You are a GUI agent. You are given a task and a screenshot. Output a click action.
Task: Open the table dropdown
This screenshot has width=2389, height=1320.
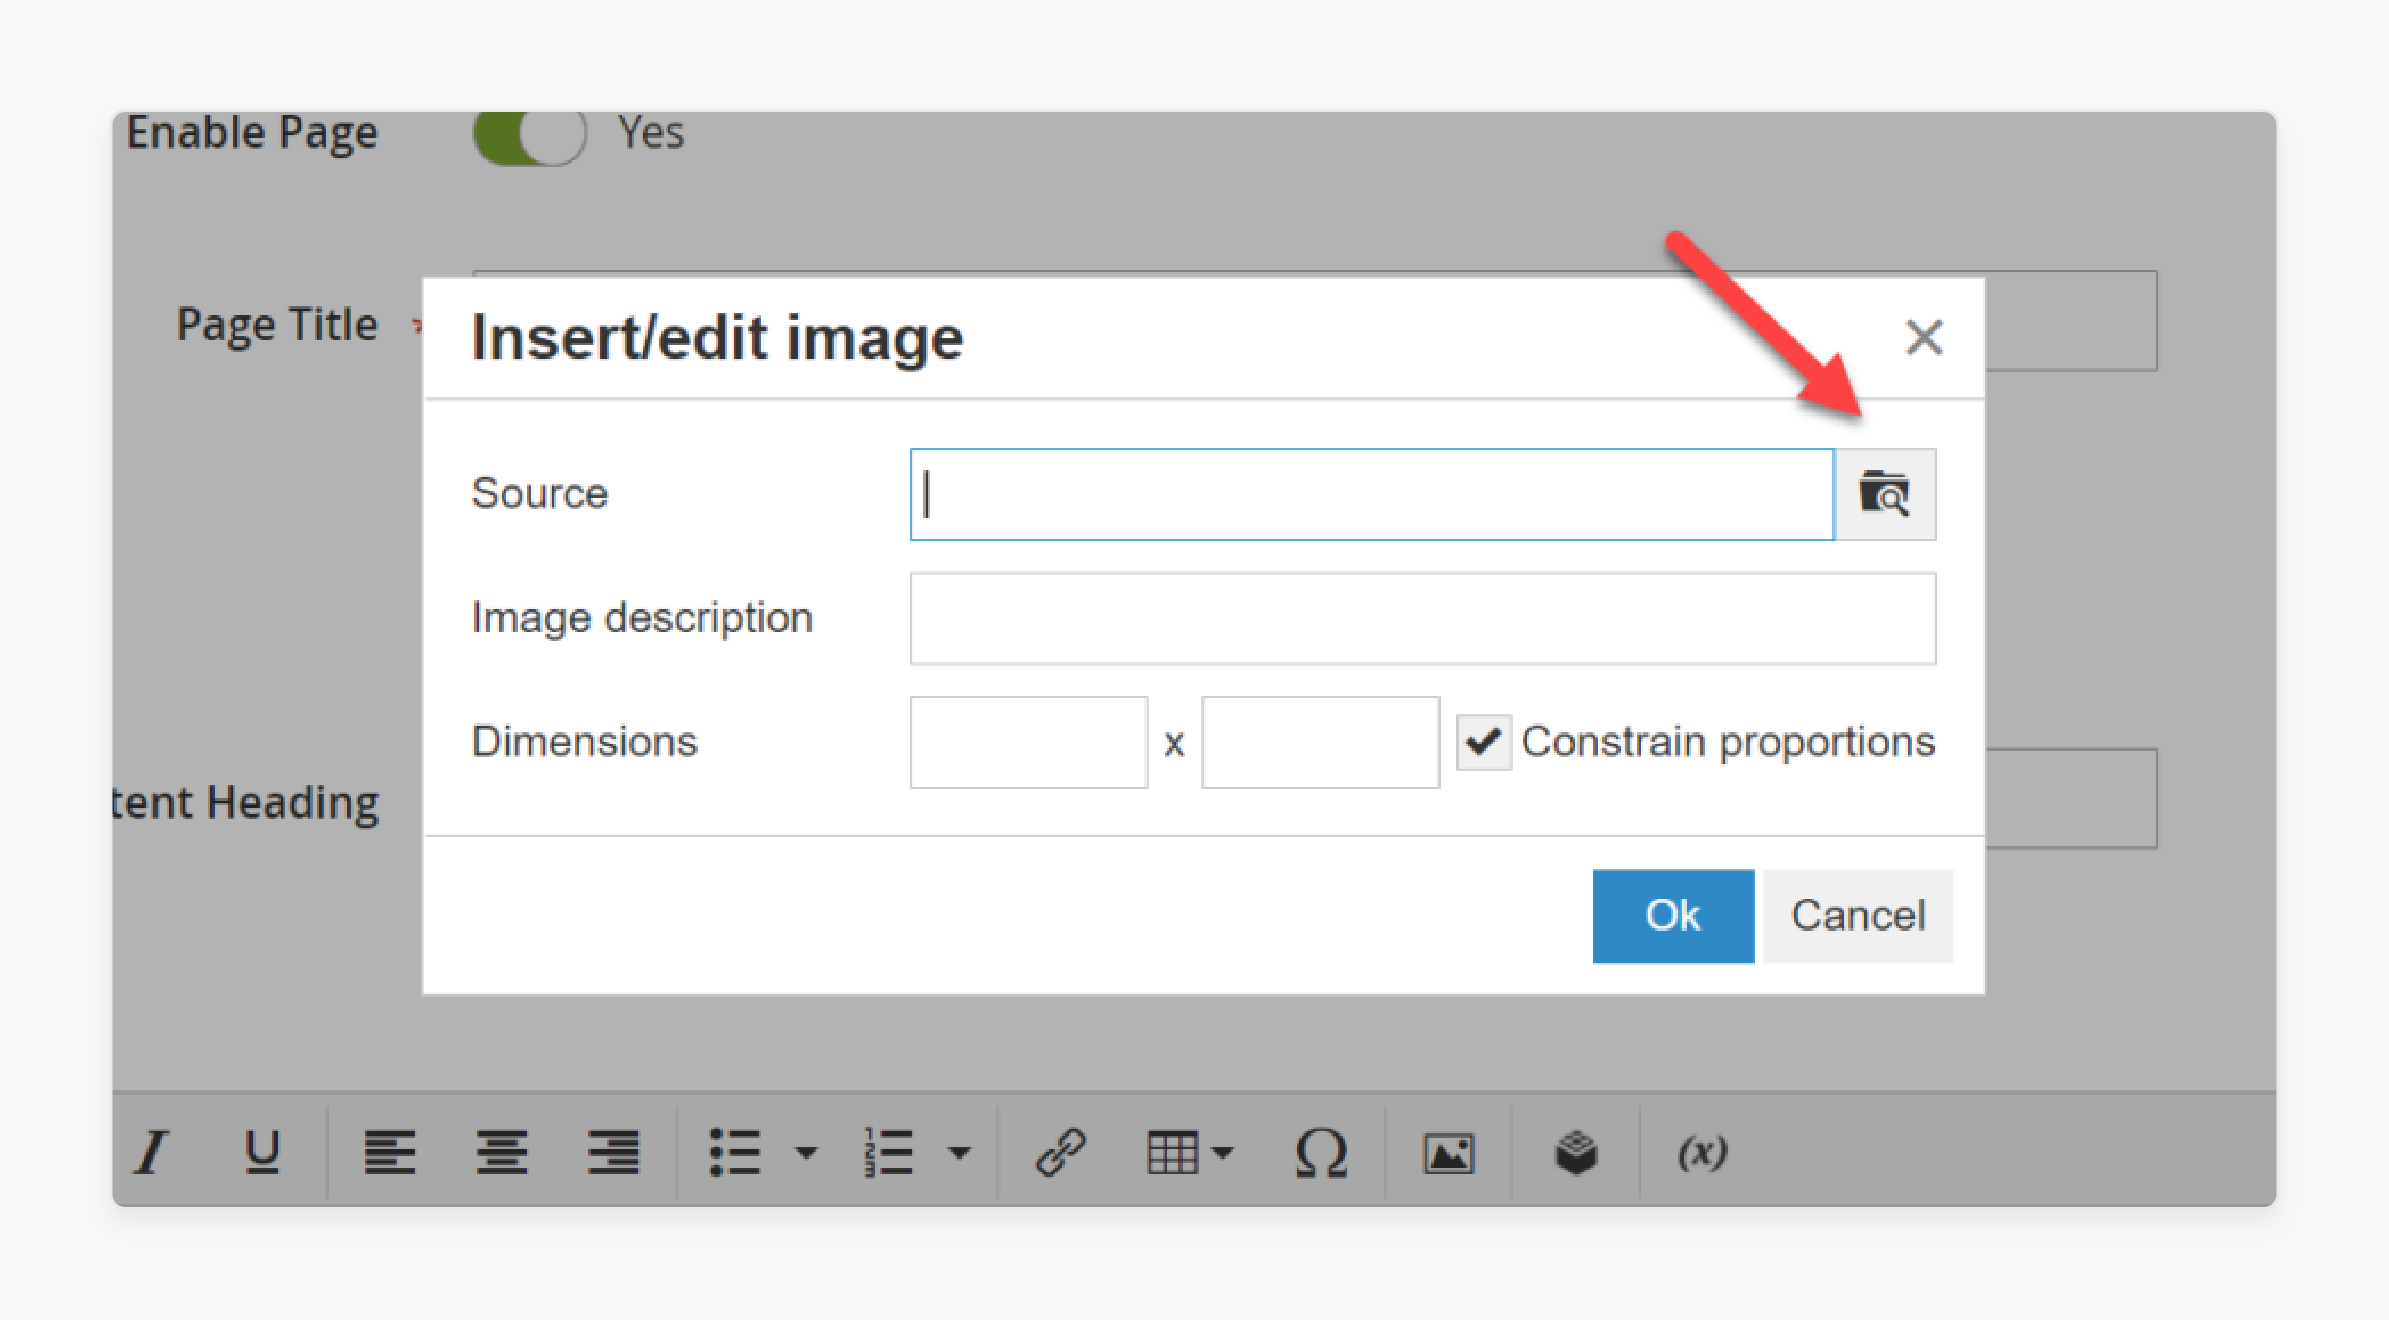pos(1189,1152)
